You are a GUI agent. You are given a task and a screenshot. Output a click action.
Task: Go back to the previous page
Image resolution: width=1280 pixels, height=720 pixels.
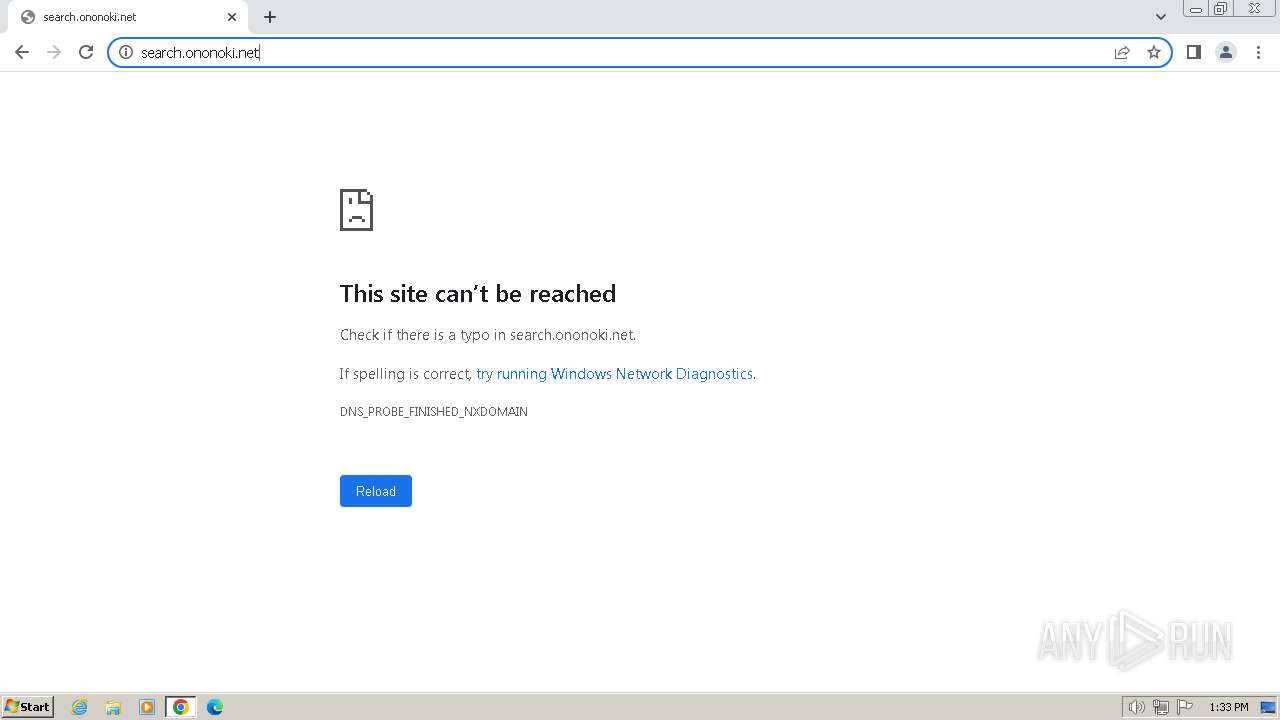tap(22, 52)
